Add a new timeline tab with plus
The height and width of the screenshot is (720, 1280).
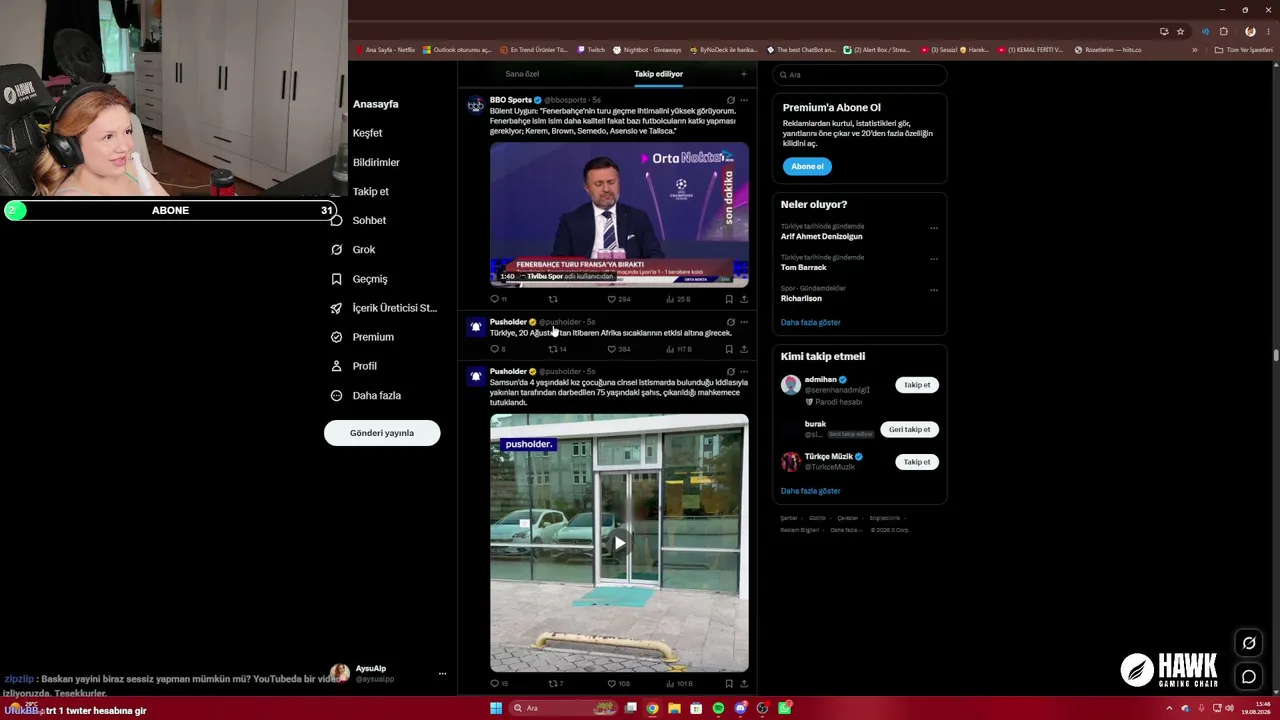click(743, 74)
